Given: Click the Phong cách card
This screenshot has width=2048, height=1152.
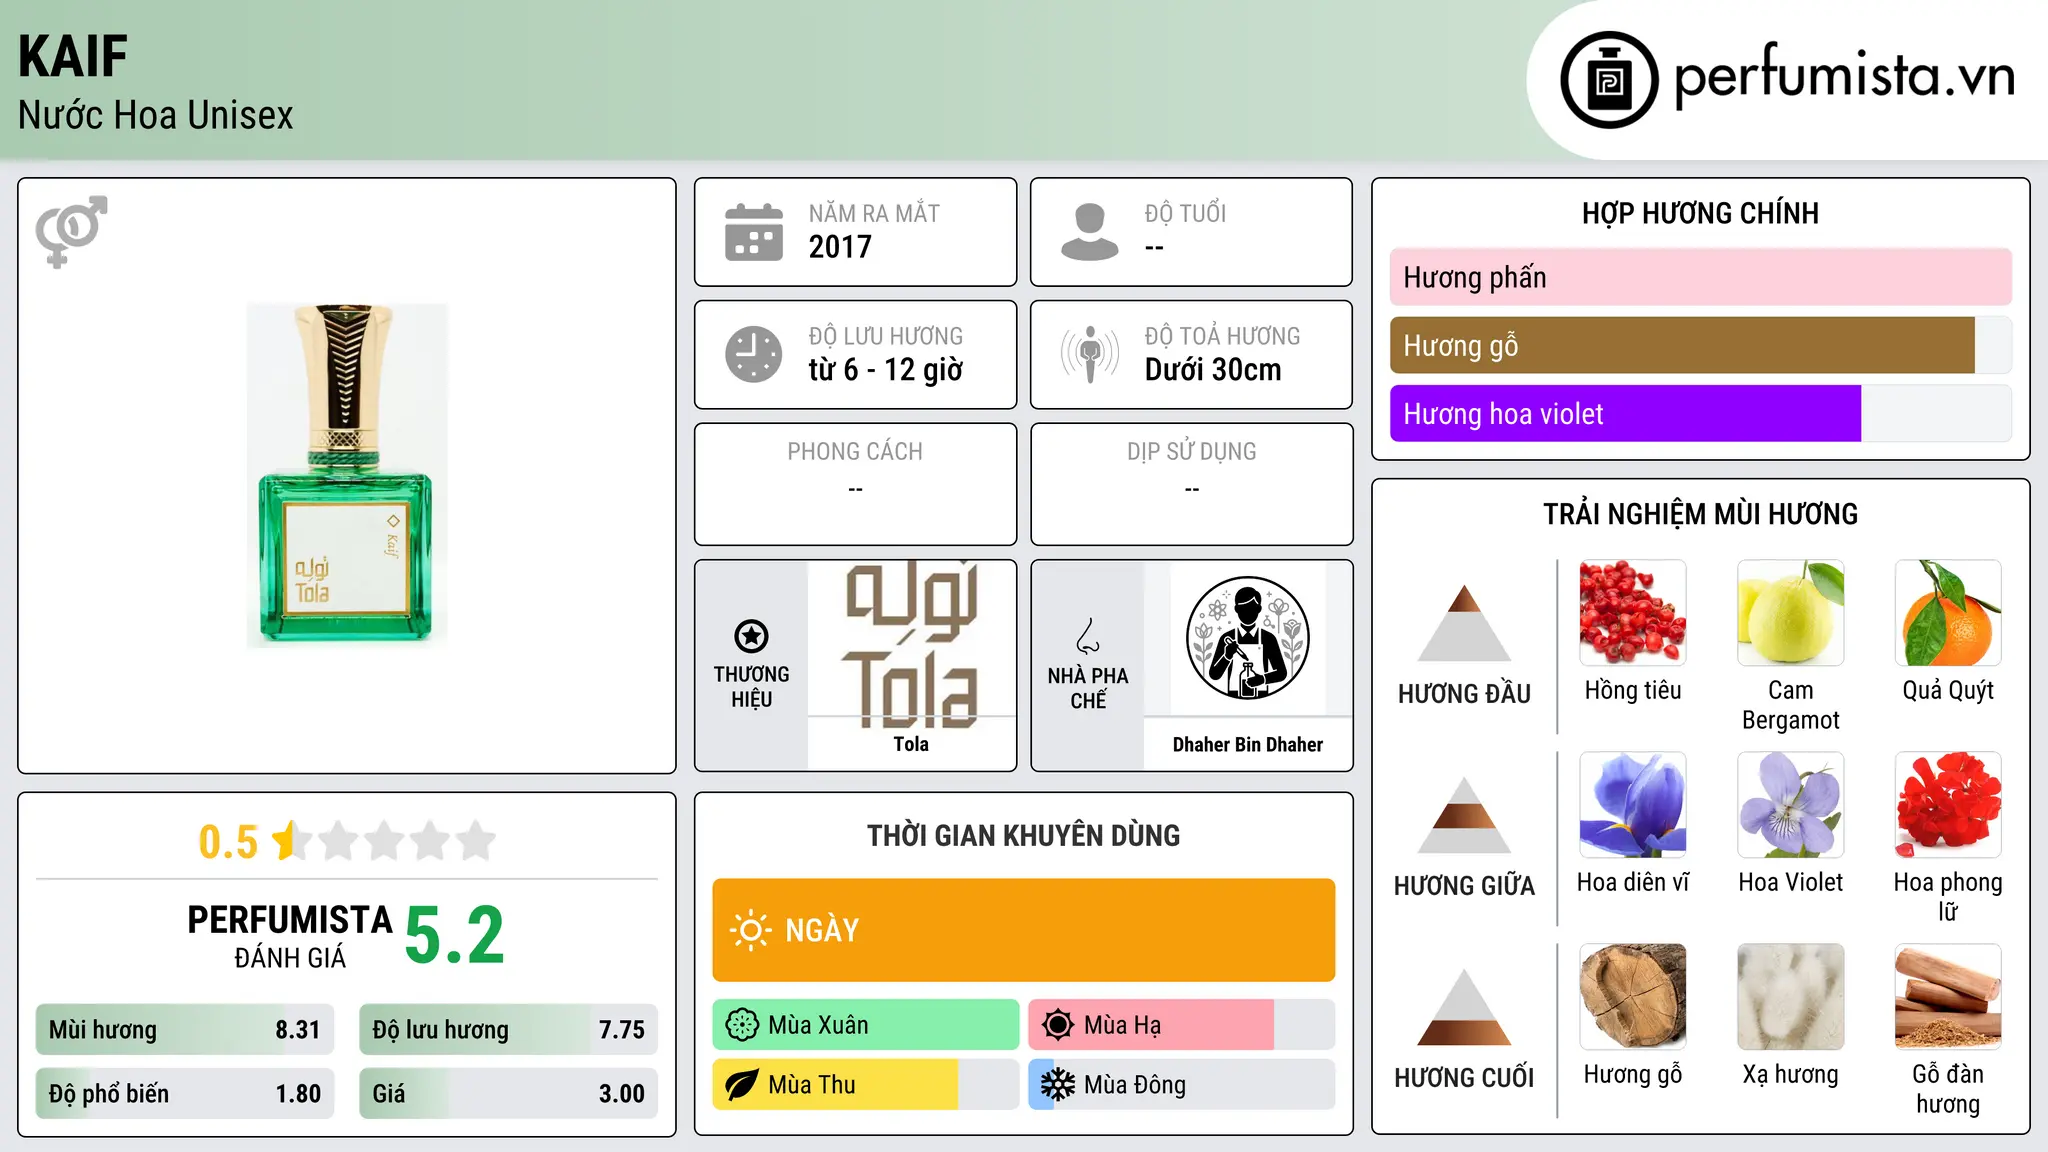Looking at the screenshot, I should point(855,484).
